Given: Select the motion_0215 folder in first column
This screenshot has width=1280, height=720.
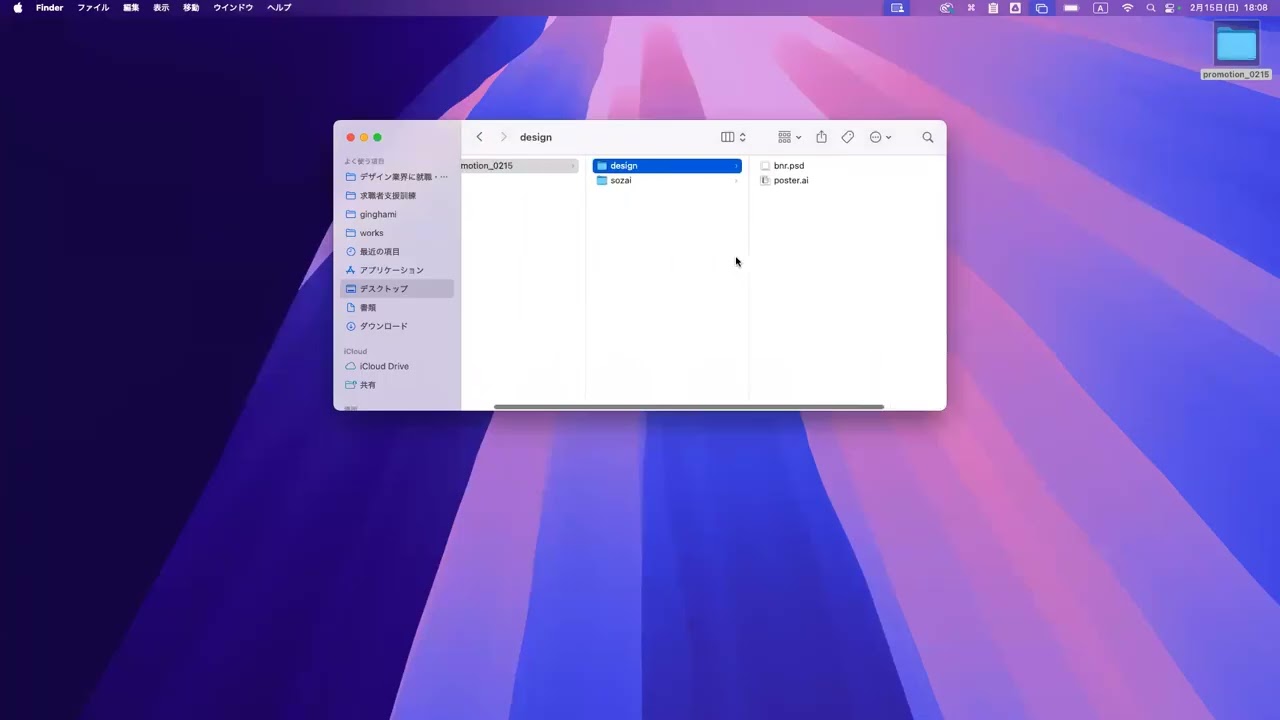Looking at the screenshot, I should [x=519, y=166].
